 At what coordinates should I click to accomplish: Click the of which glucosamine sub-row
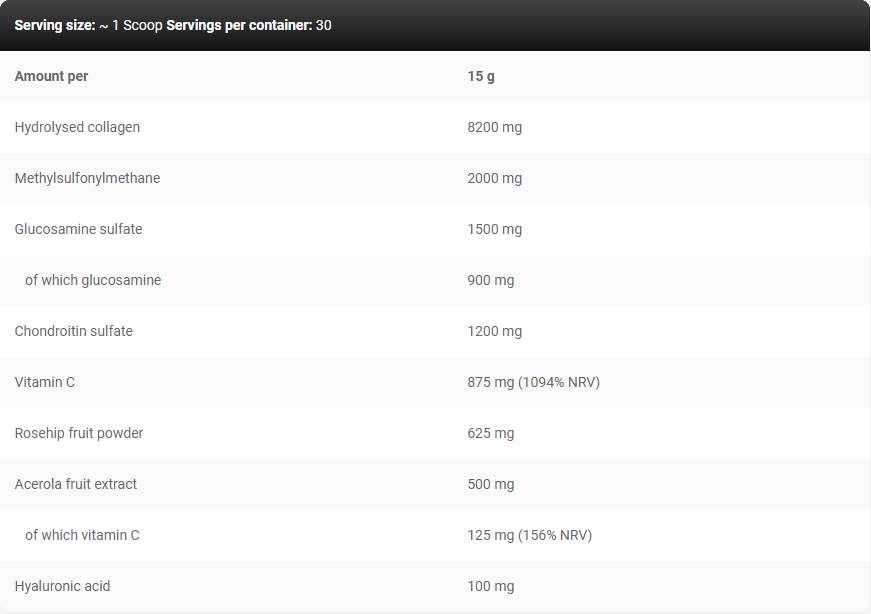coord(93,280)
